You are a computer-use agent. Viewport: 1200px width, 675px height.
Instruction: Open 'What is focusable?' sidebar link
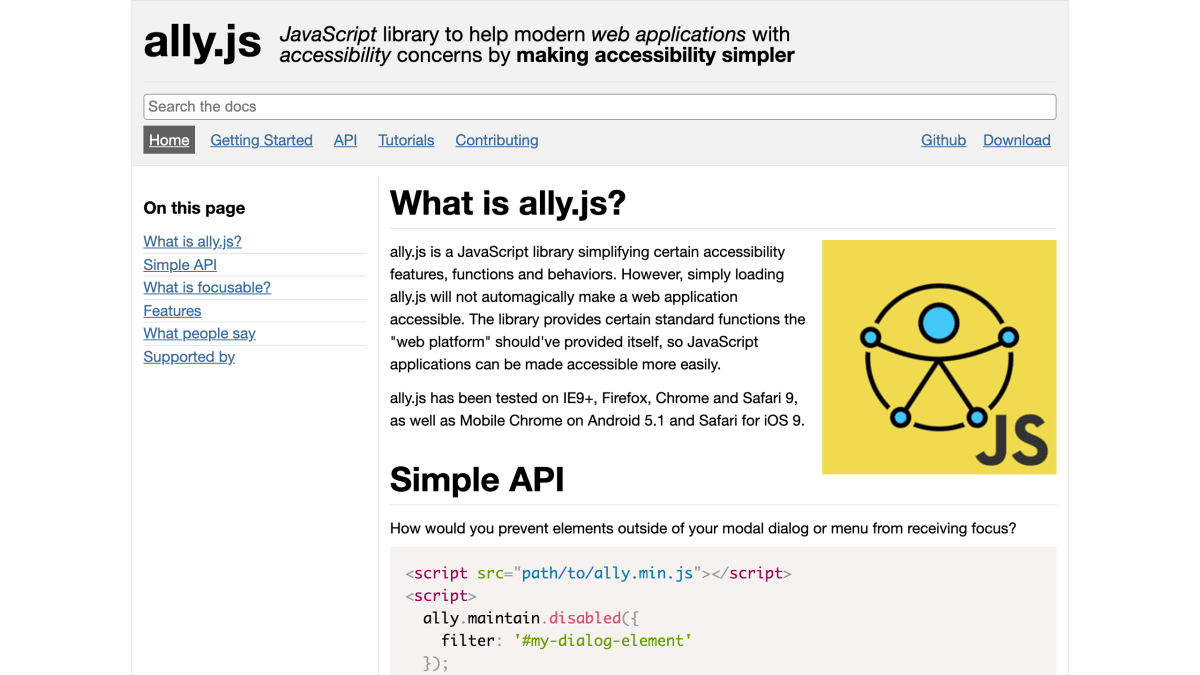(207, 287)
